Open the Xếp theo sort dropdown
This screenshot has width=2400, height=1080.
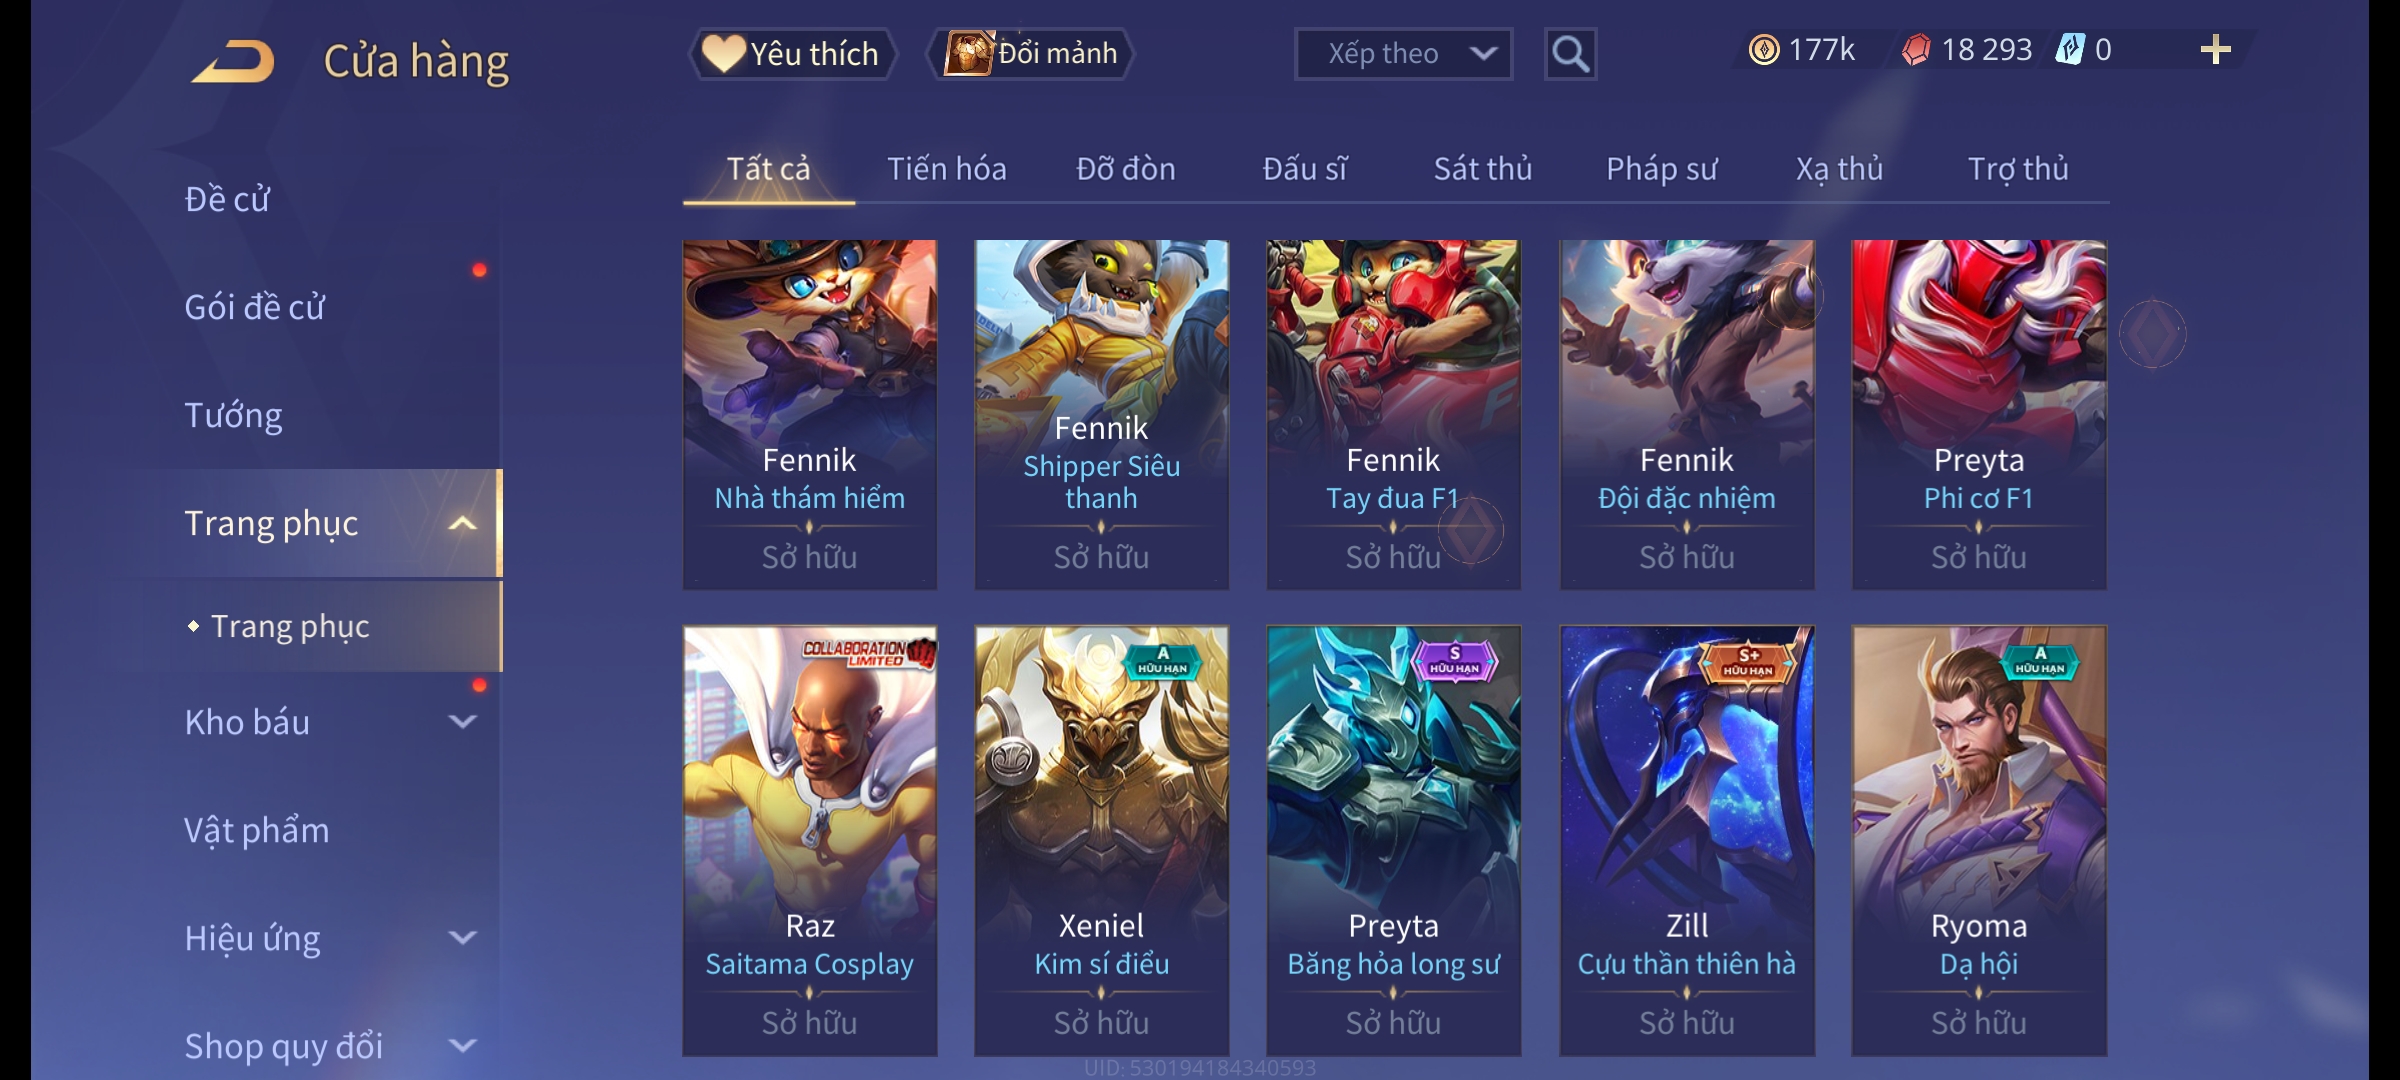point(1403,54)
